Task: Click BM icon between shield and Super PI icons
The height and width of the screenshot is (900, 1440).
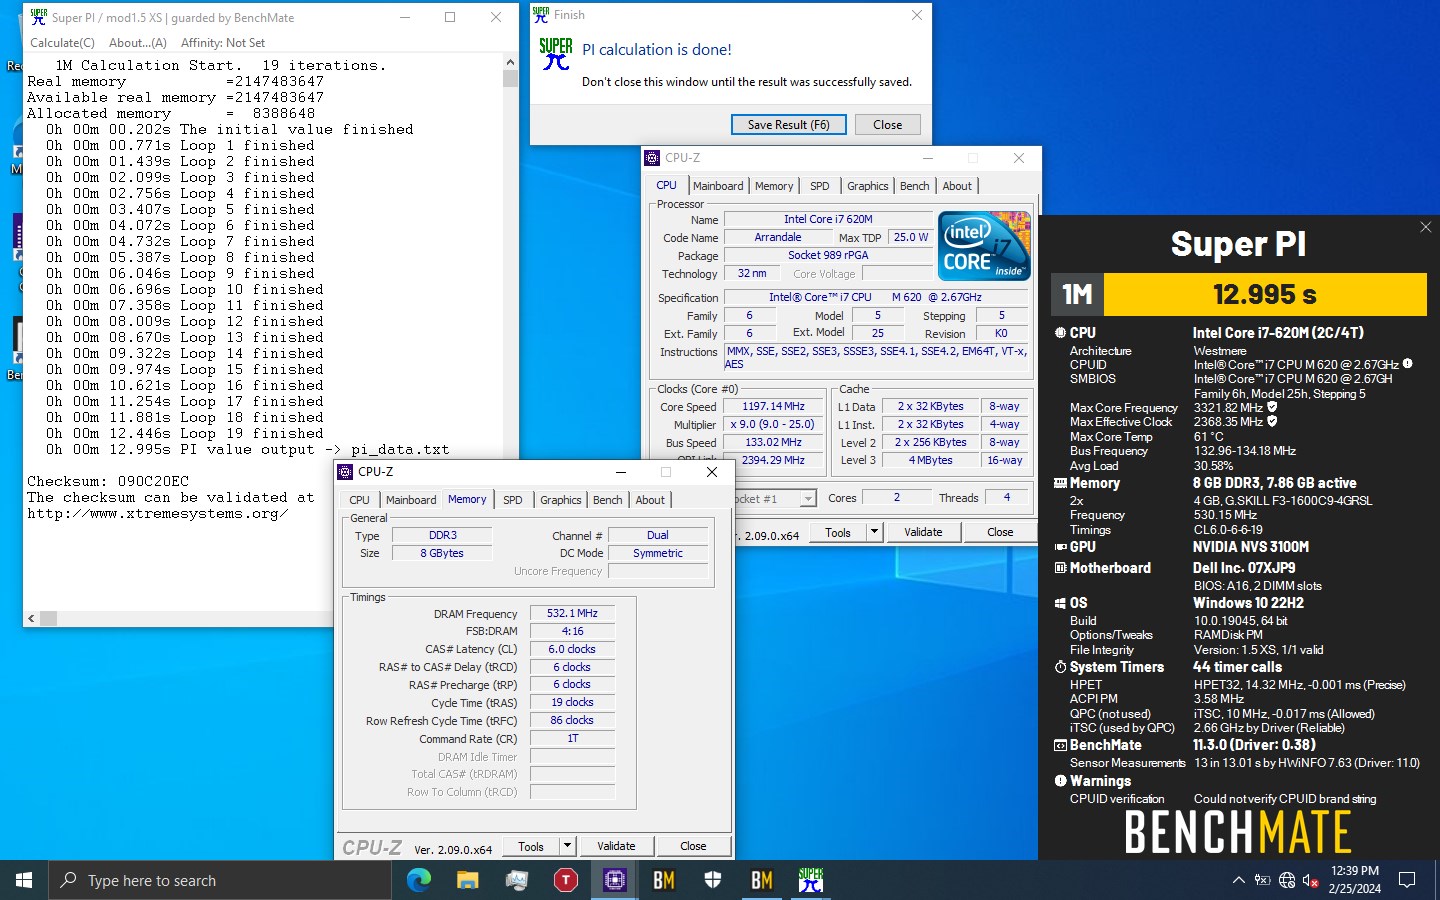Action: (762, 880)
